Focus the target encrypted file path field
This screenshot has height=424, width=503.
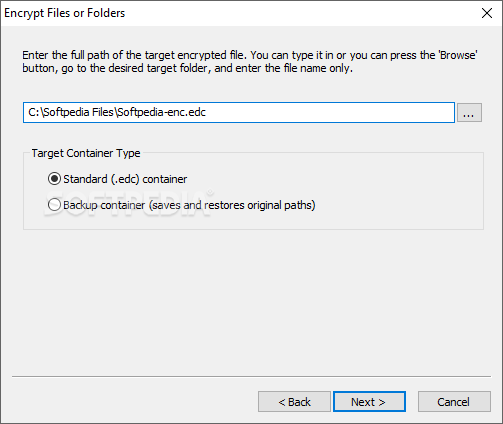pos(239,113)
